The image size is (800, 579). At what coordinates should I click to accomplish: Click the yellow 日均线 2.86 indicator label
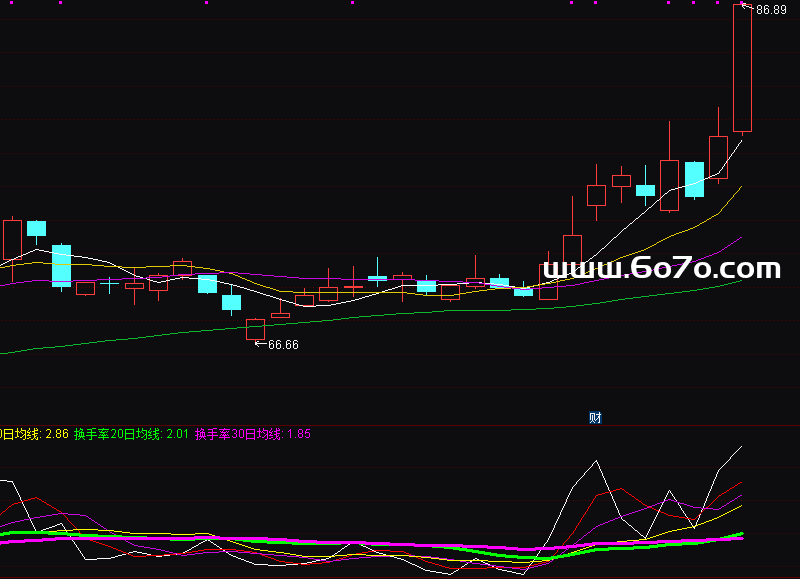coord(34,434)
